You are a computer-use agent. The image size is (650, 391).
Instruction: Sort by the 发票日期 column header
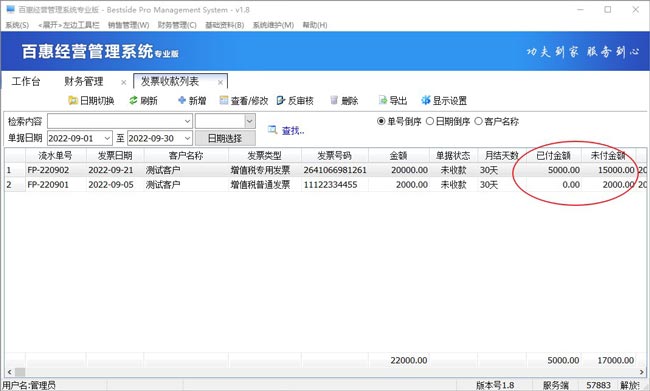(x=115, y=155)
